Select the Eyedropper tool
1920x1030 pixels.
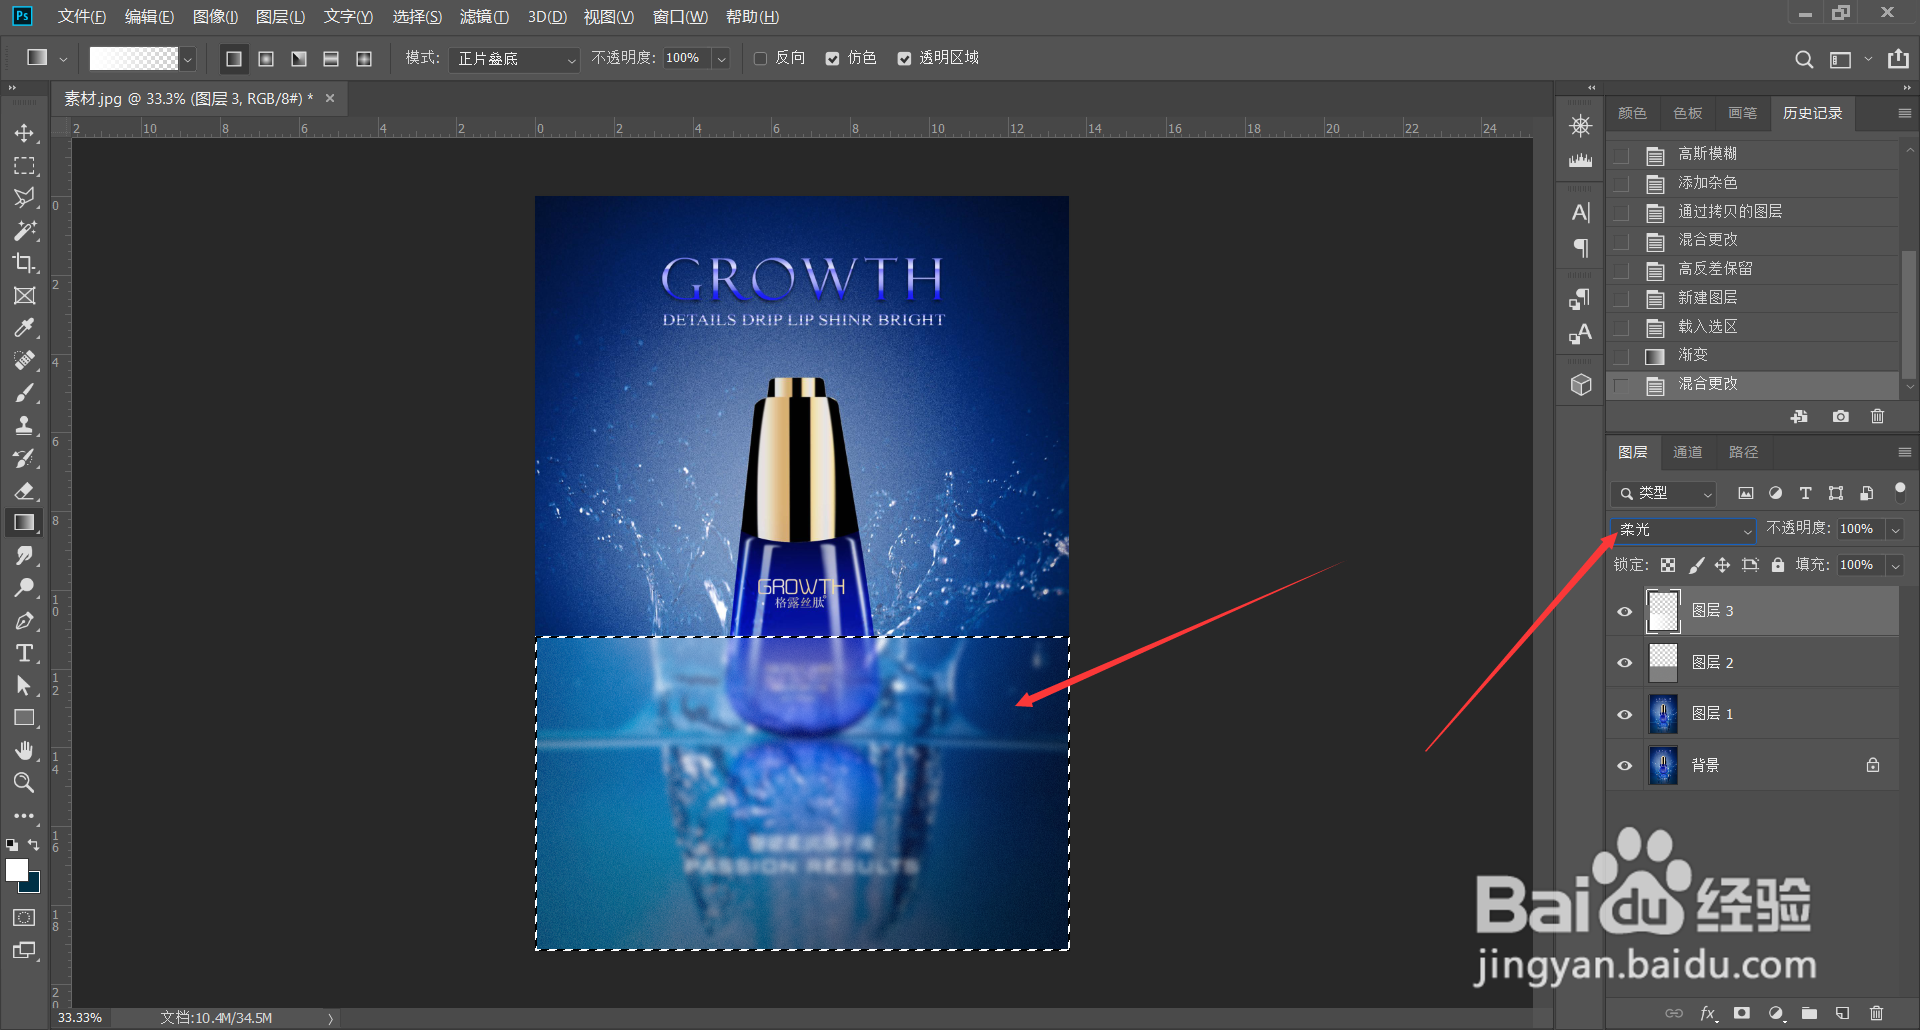[x=24, y=328]
